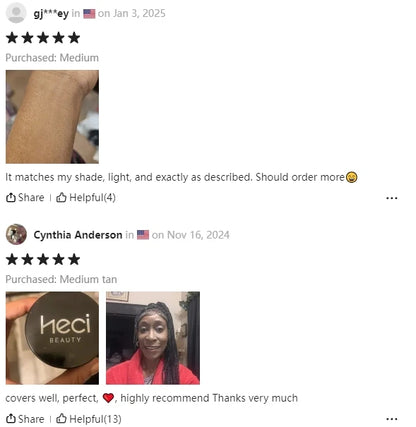Open the three-dot menu for gj***ey's review
416x427 pixels.
tap(392, 198)
